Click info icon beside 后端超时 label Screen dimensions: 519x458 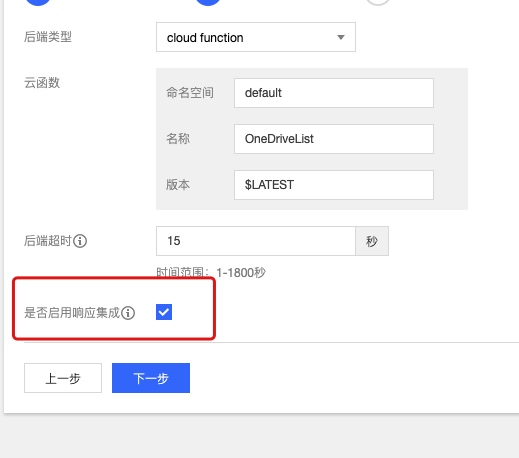coord(80,241)
